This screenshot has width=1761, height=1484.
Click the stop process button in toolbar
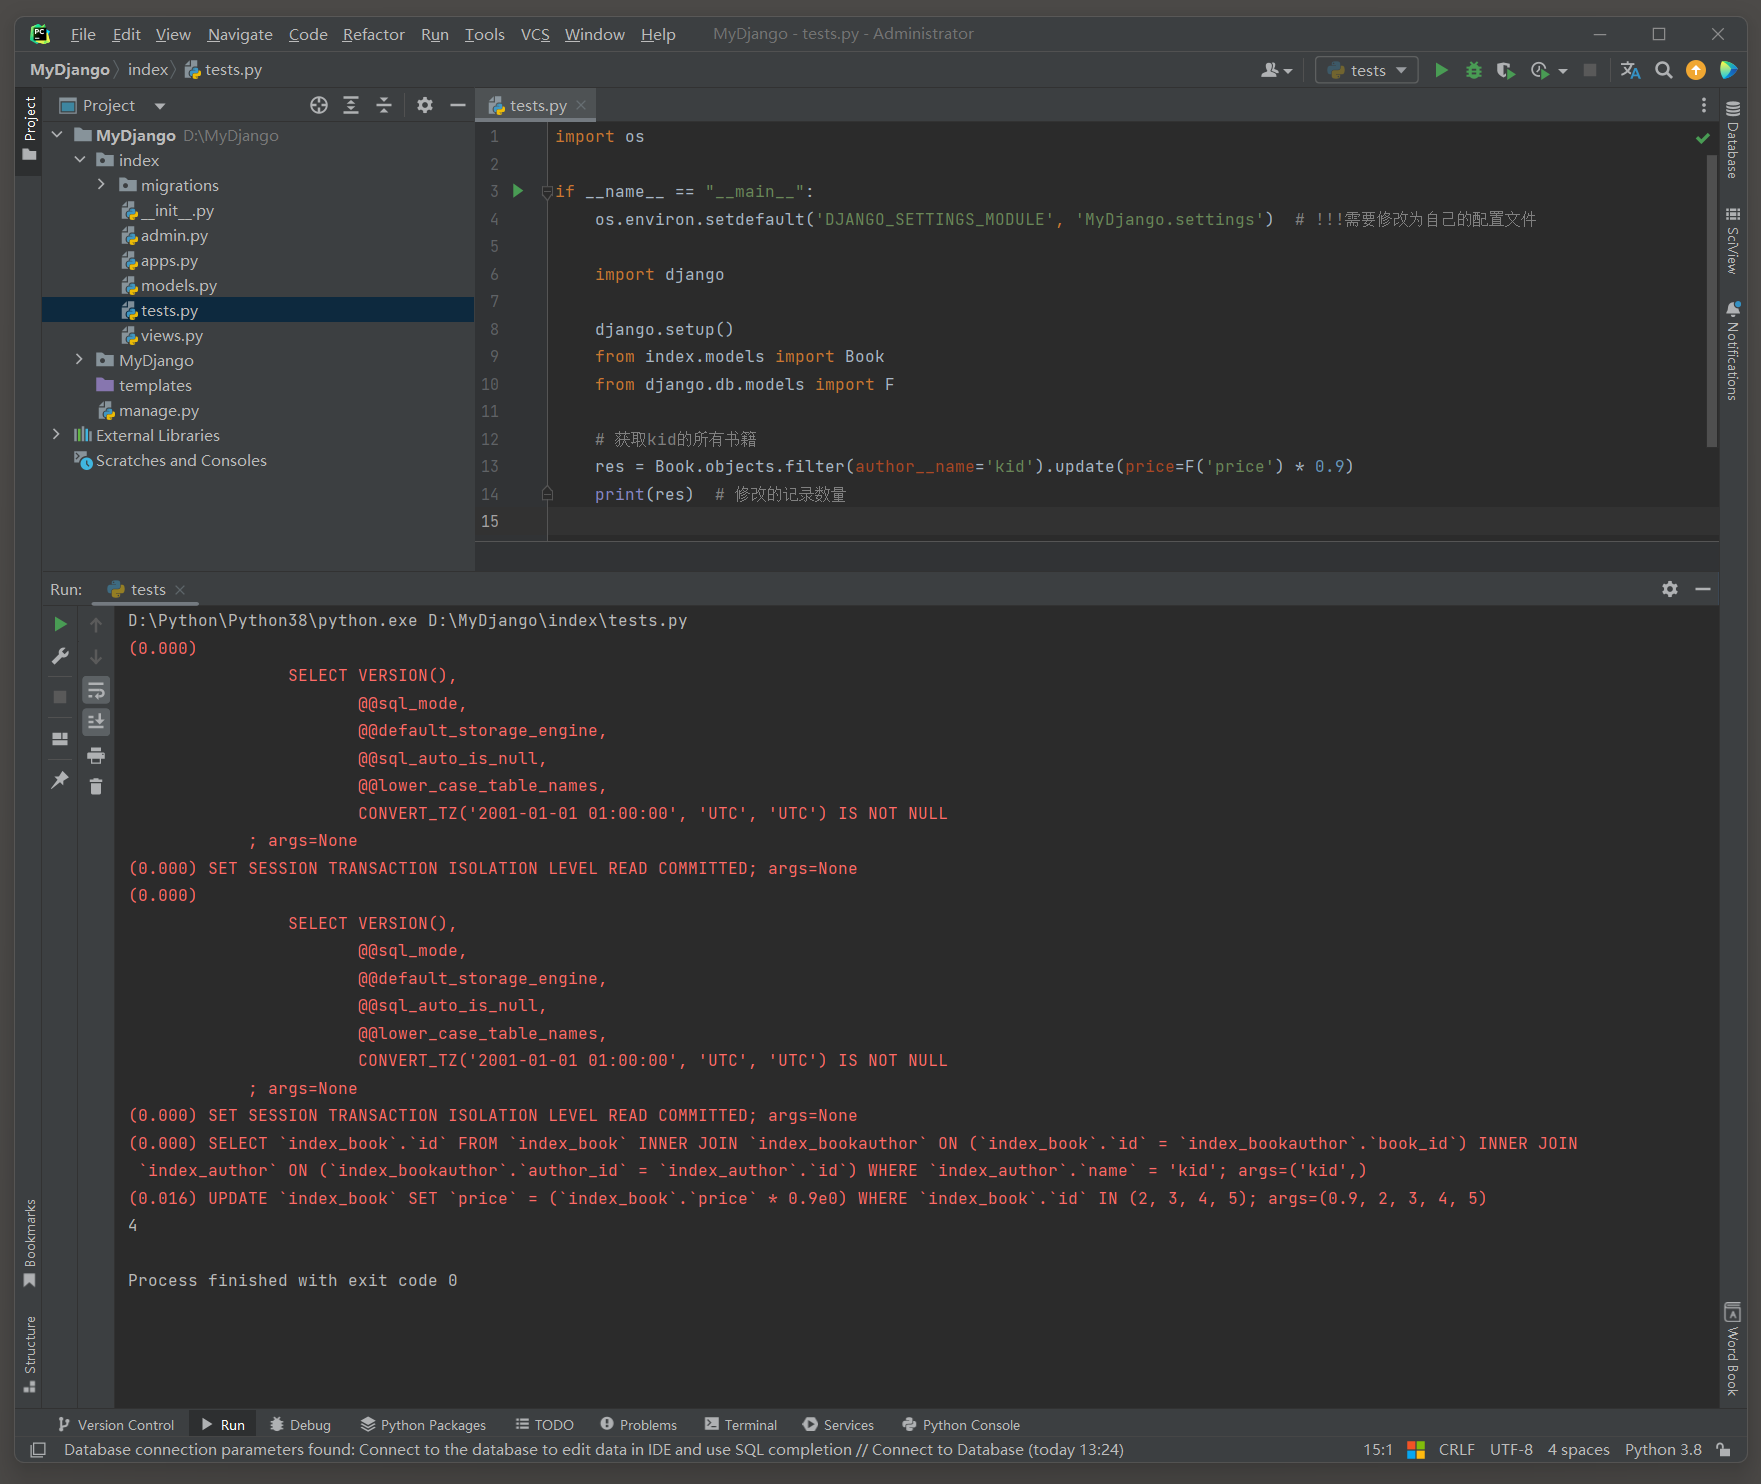pyautogui.click(x=1590, y=70)
